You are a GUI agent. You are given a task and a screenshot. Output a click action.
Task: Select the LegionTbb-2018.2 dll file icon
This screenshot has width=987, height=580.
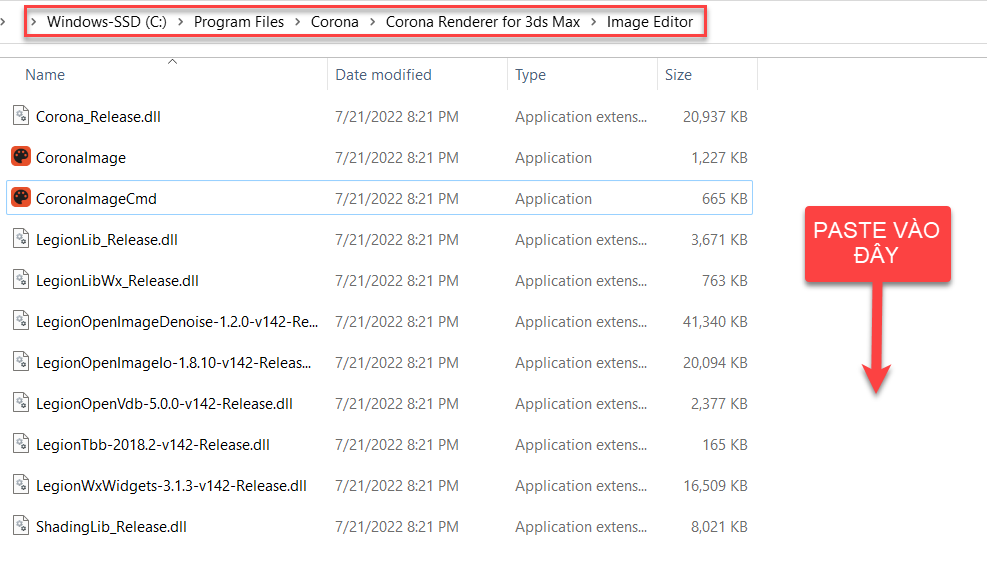(x=21, y=444)
